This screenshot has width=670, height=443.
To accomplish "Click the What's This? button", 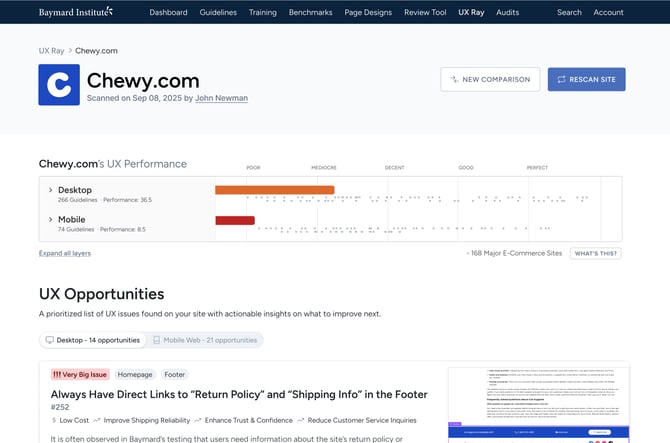I will [x=595, y=253].
